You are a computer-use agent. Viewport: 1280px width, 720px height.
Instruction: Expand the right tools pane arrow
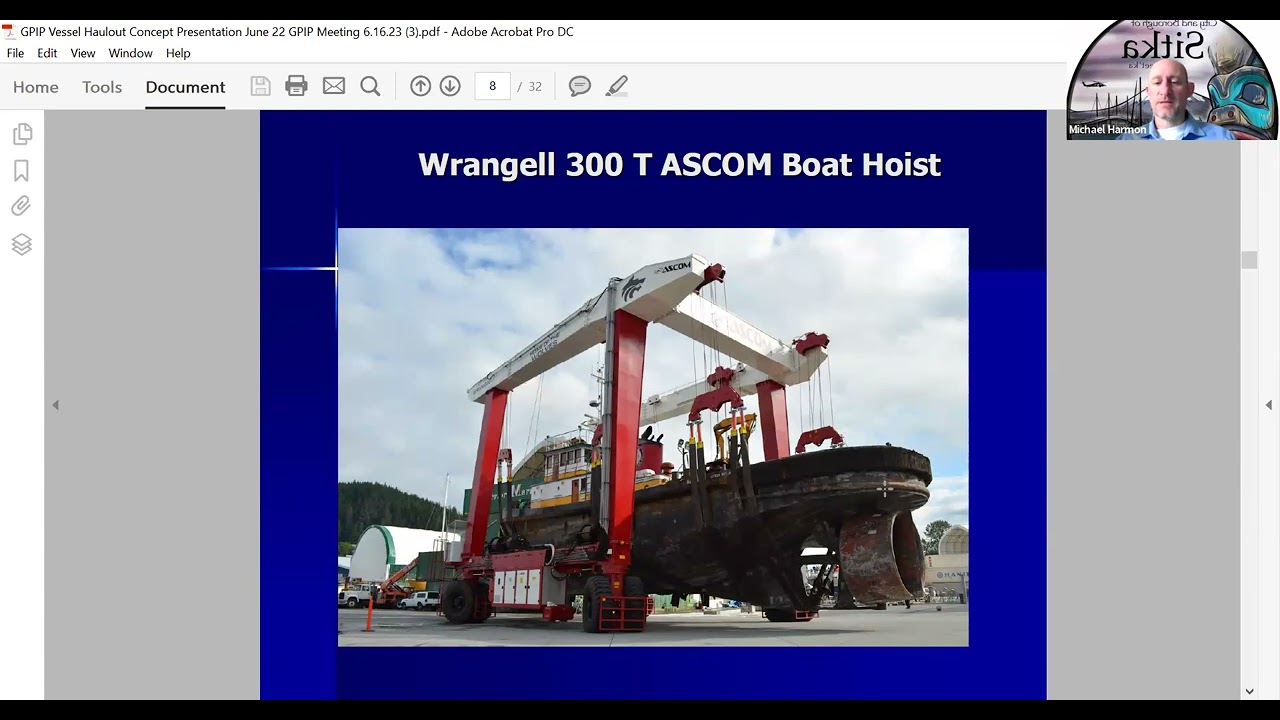[1269, 405]
